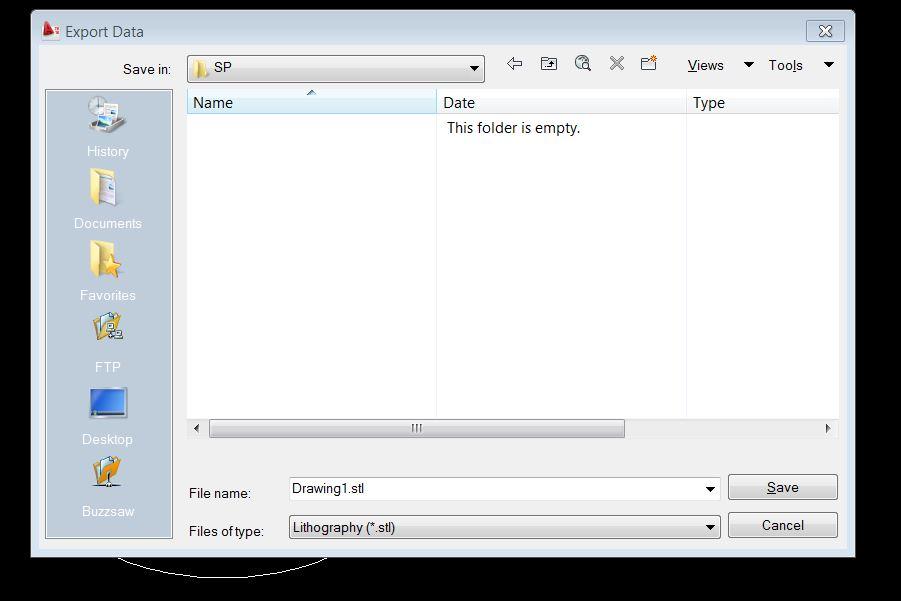Go back to previous folder
901x601 pixels.
(x=514, y=64)
